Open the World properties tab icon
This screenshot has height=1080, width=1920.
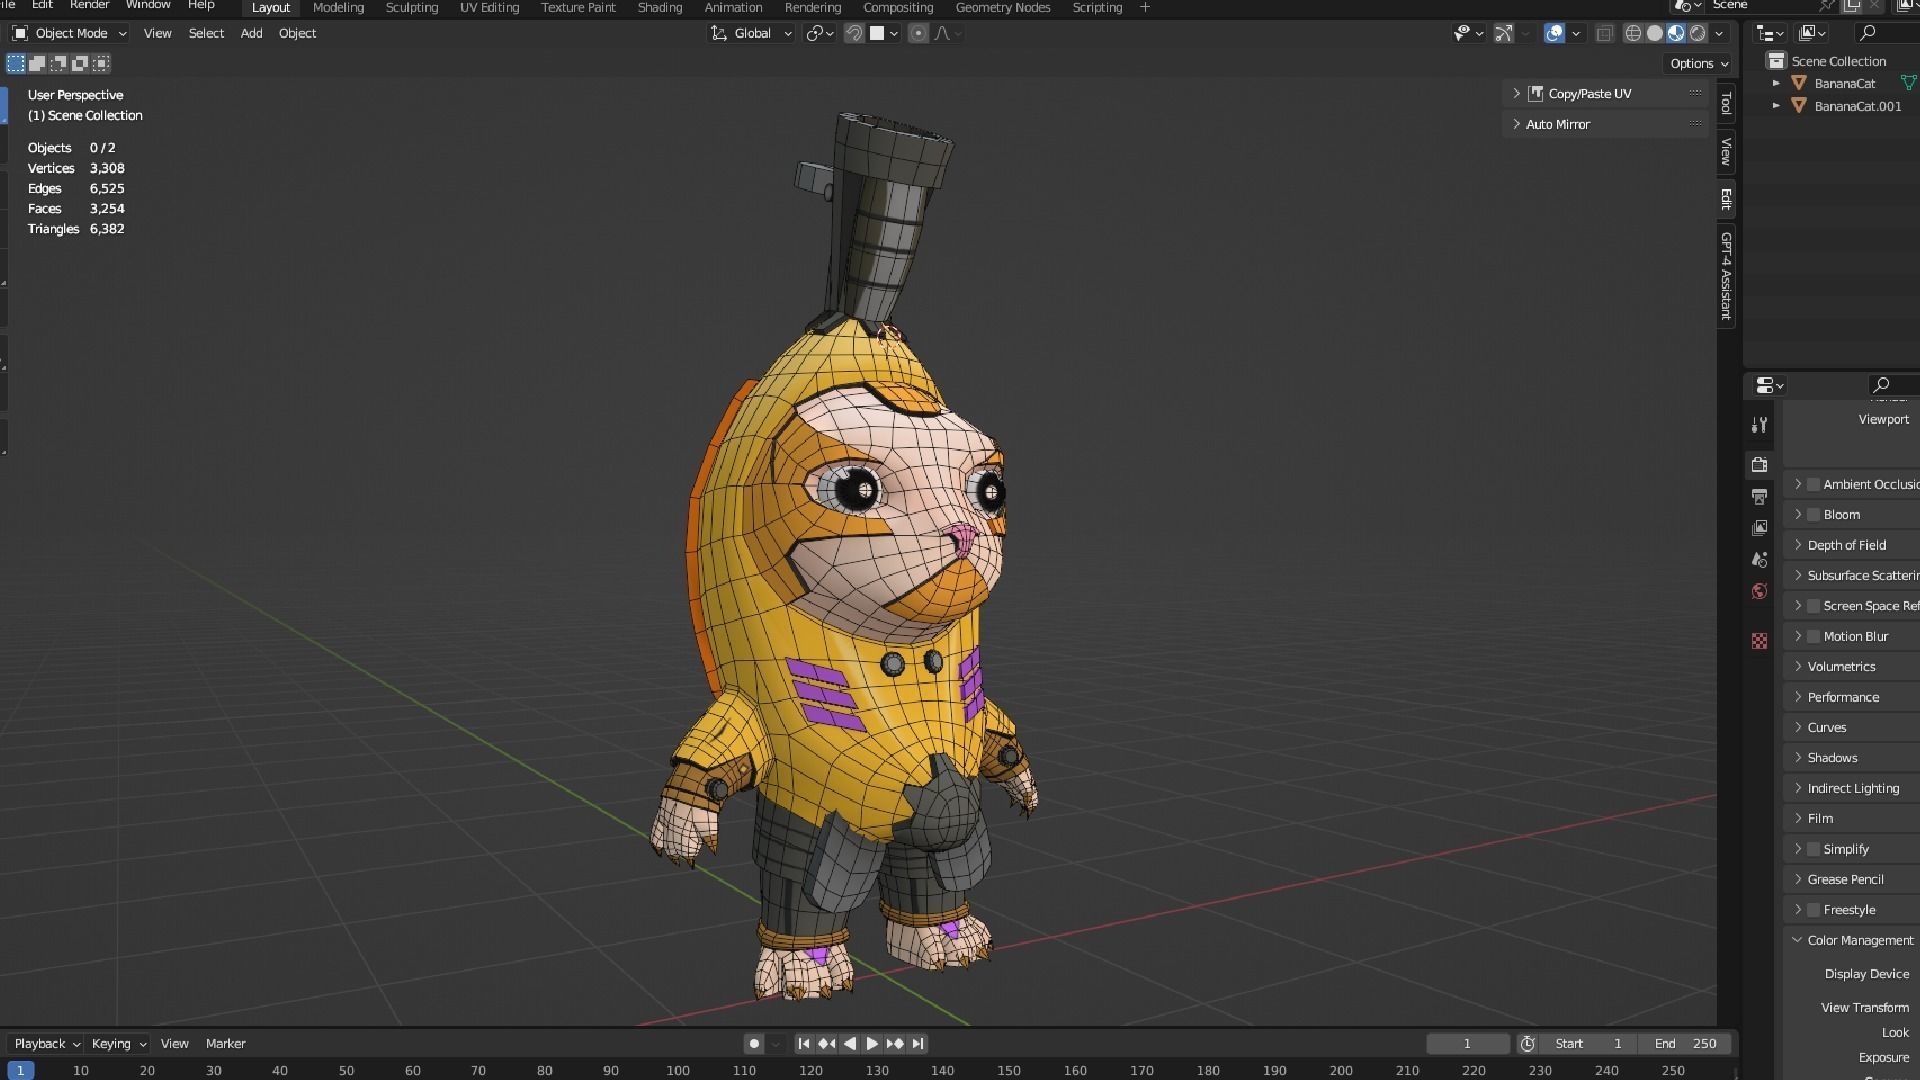pos(1759,591)
